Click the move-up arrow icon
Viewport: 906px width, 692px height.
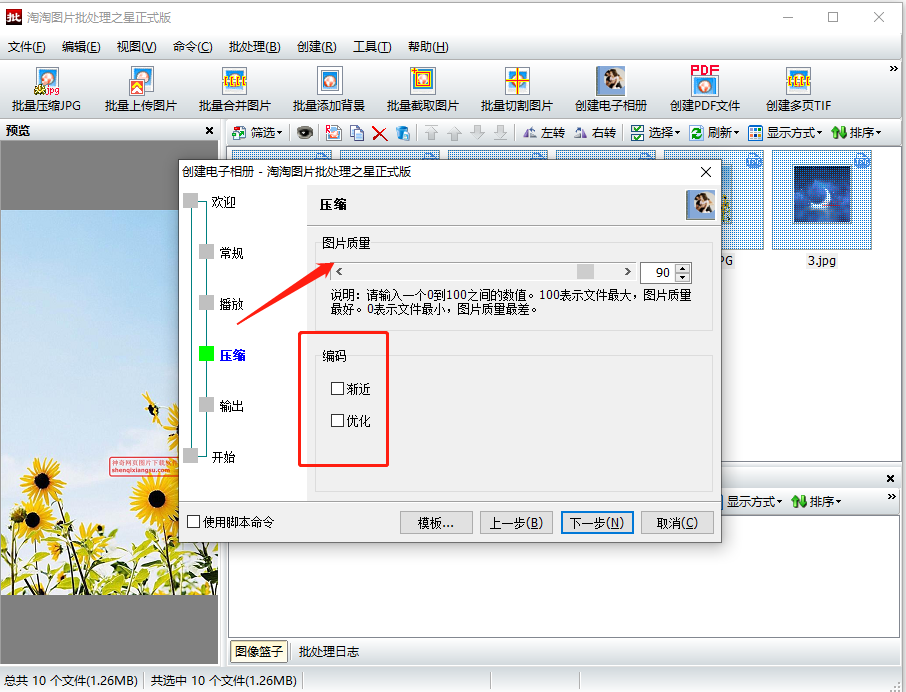(454, 133)
